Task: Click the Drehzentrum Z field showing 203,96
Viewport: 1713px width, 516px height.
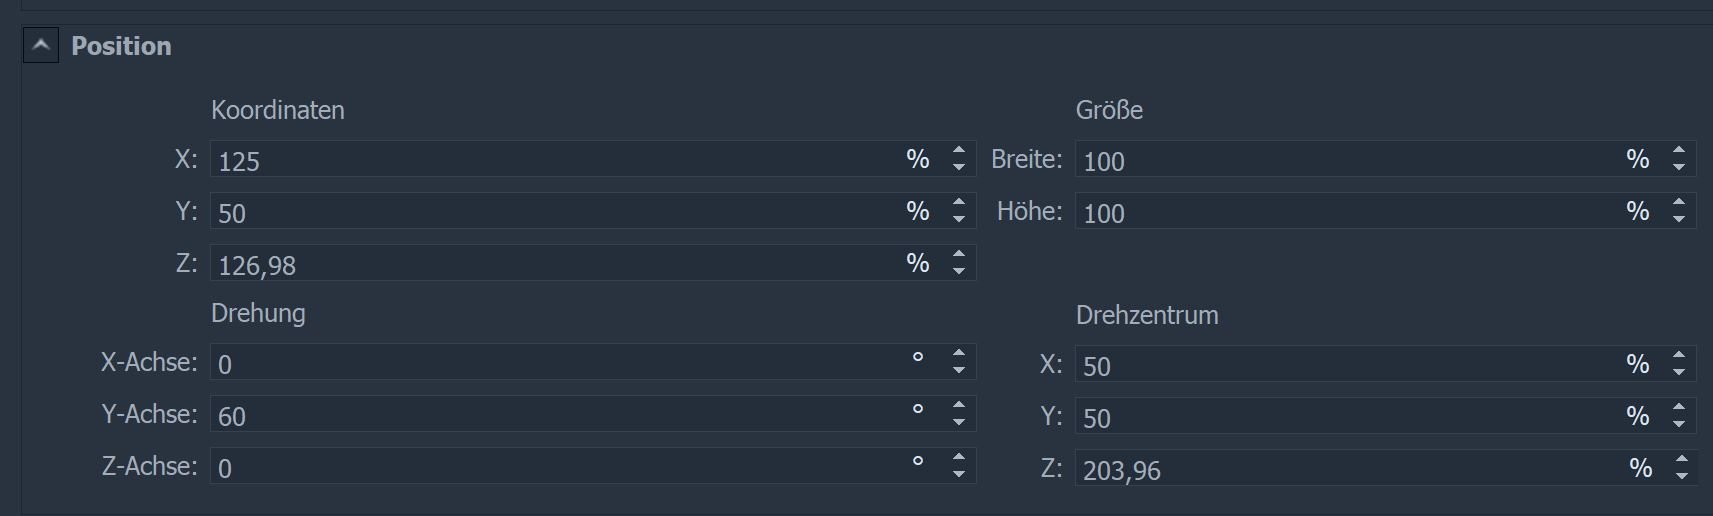Action: pos(1340,469)
